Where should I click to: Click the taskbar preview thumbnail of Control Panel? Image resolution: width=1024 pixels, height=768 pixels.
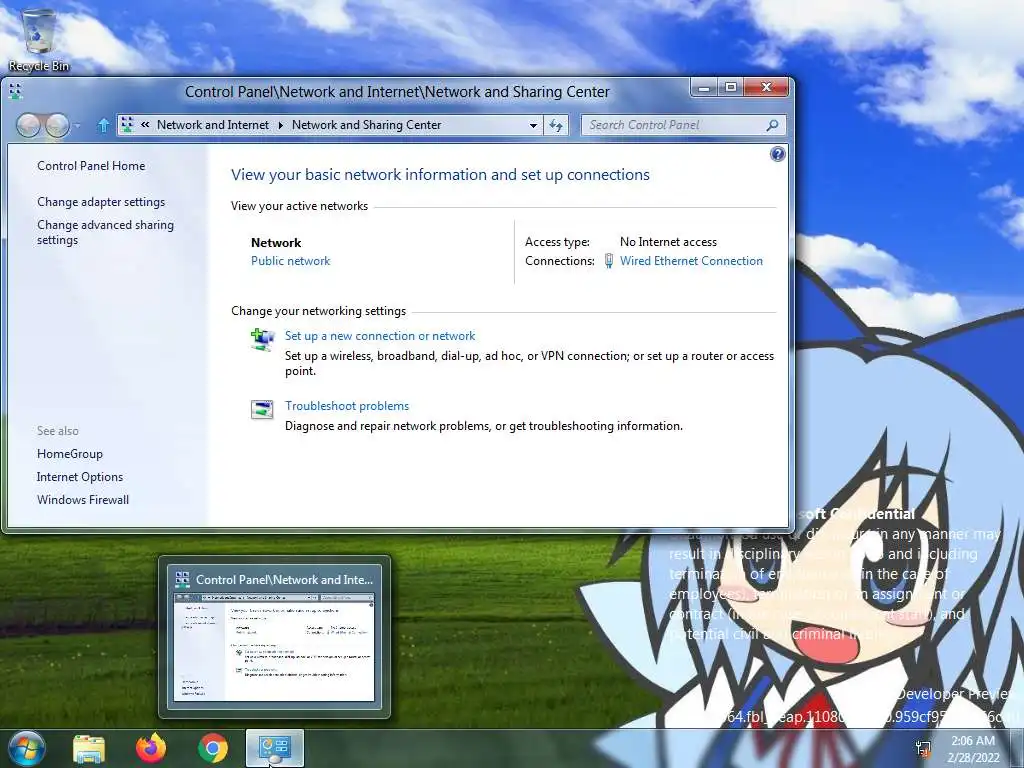[x=274, y=647]
